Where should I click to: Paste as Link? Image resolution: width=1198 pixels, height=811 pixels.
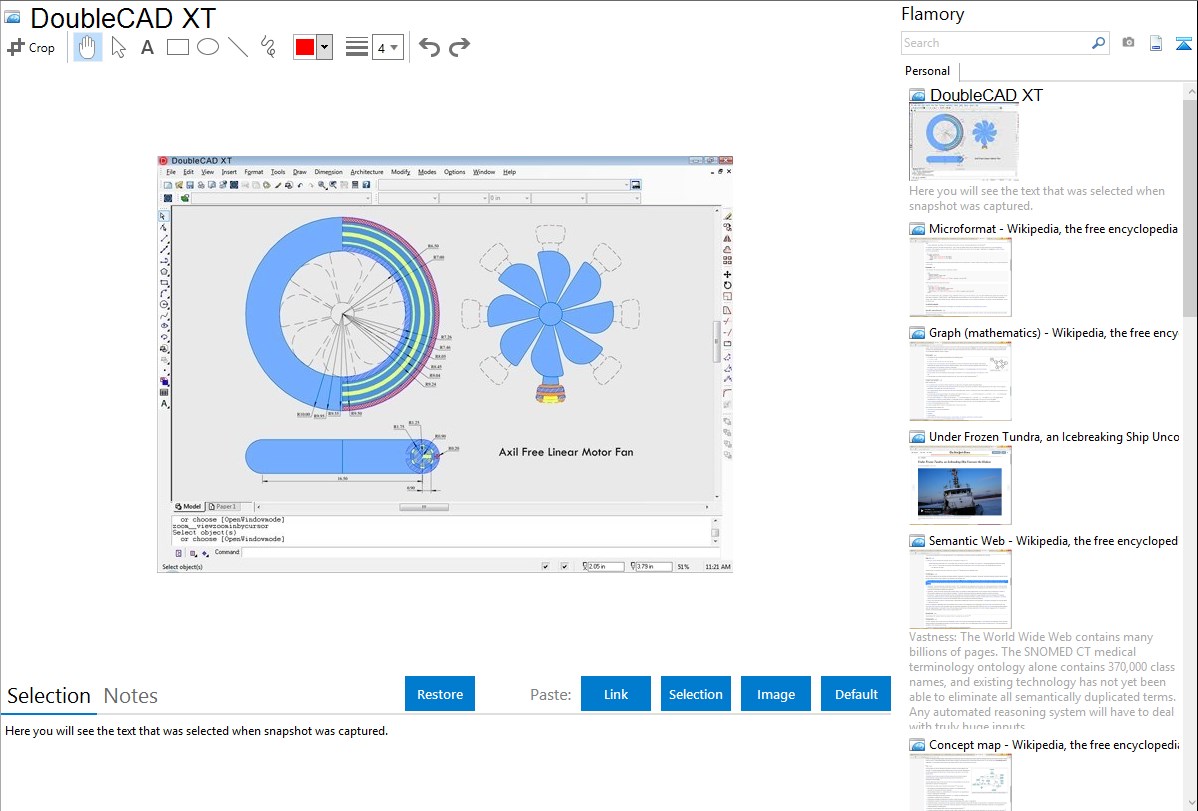tap(616, 694)
